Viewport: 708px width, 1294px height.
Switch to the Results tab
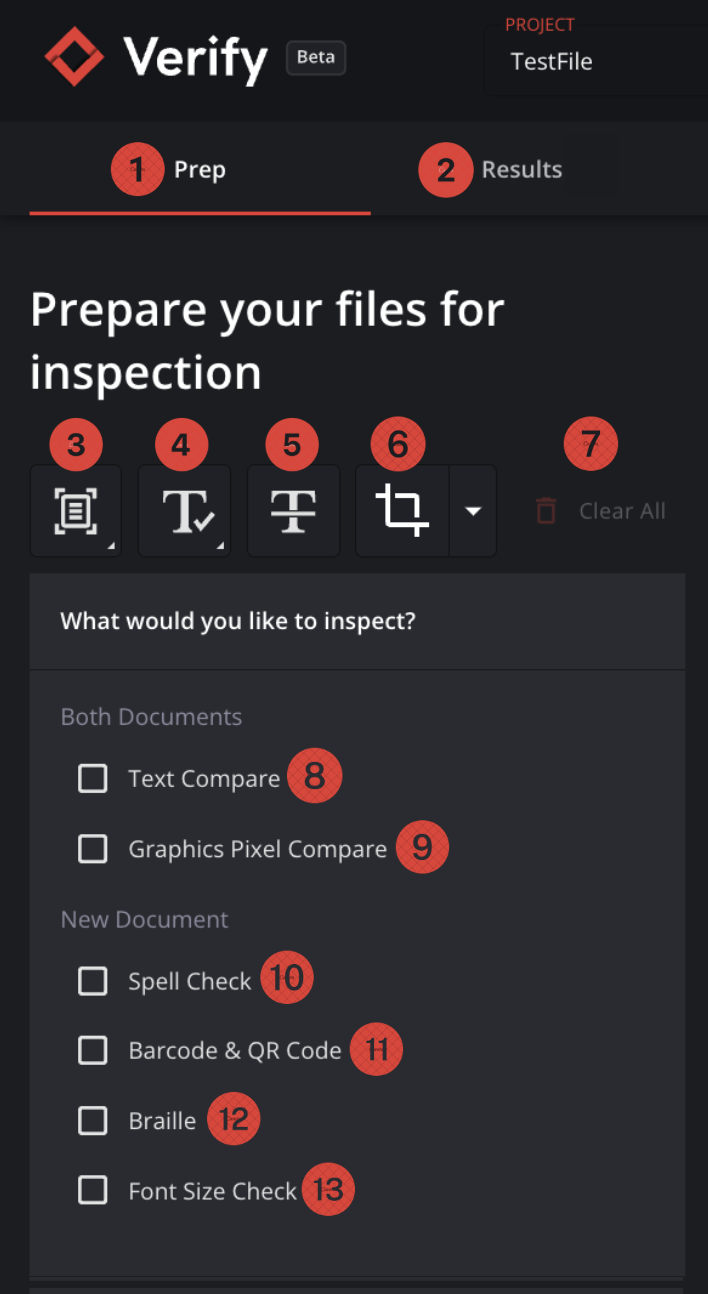click(522, 169)
